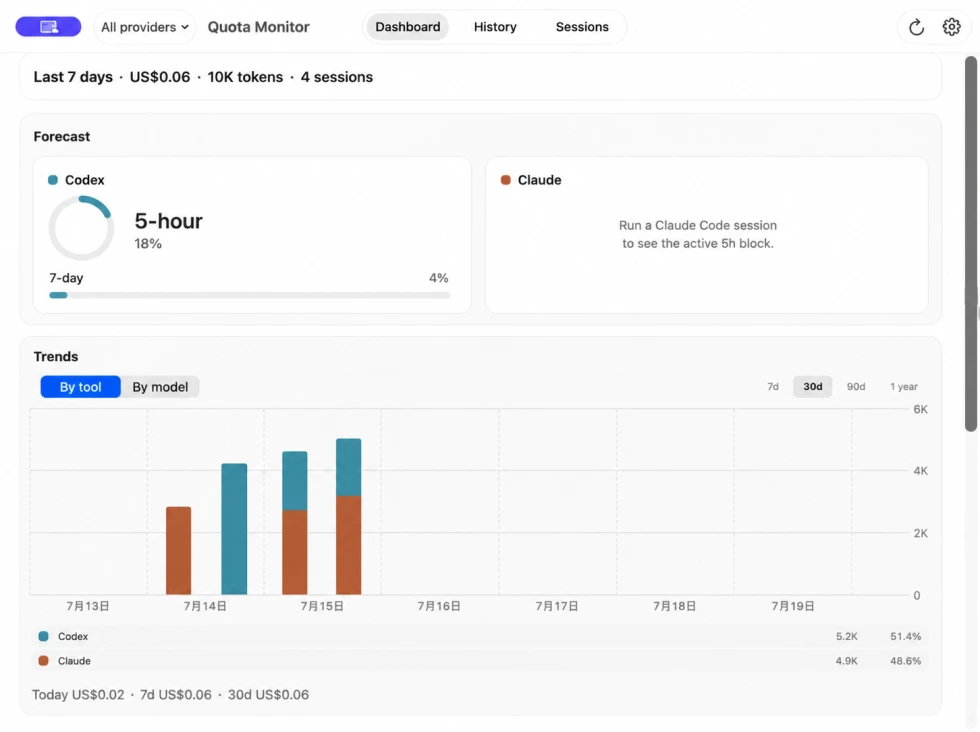This screenshot has width=980, height=732.
Task: Click the Codex legend color swatch
Action: [x=43, y=636]
